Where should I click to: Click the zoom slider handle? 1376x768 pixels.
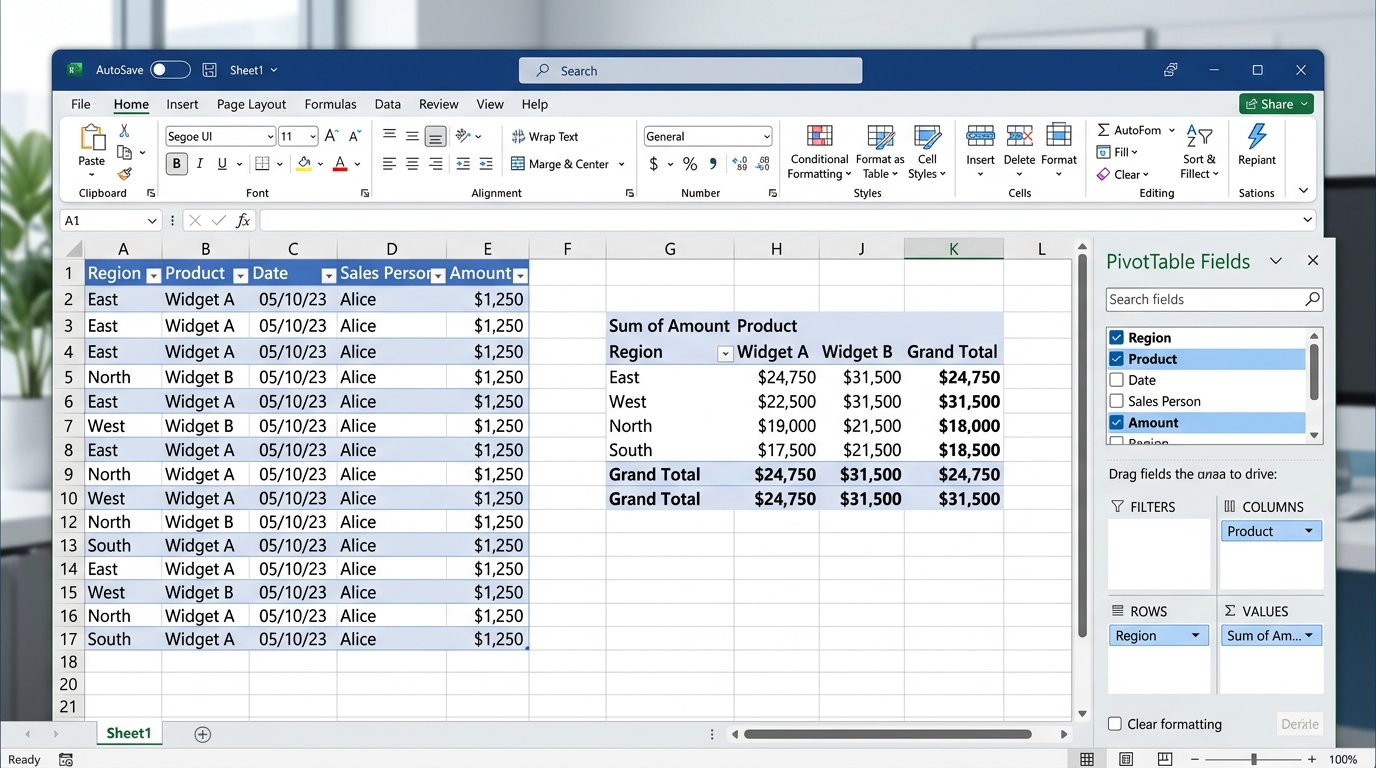click(x=1254, y=760)
